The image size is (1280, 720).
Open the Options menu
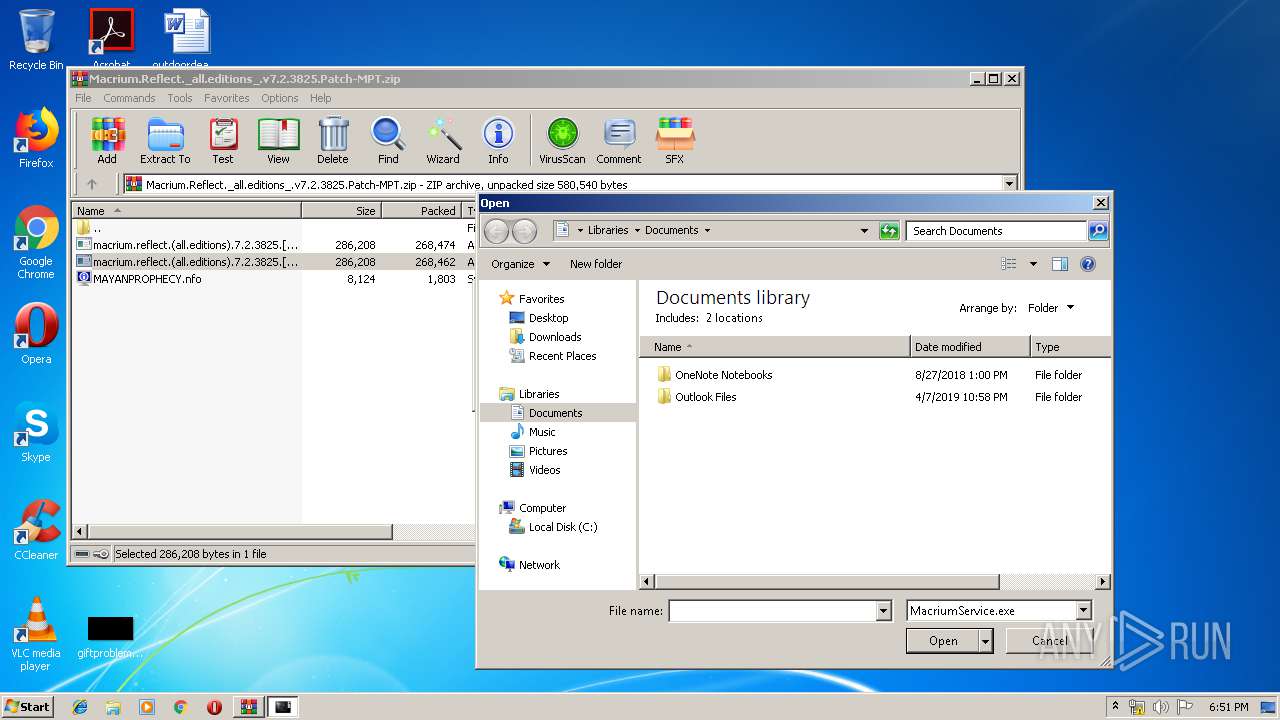280,98
